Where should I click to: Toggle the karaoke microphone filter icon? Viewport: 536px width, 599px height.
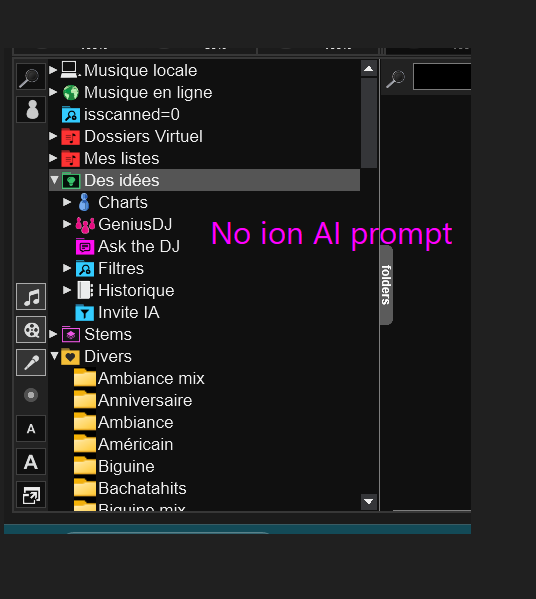(x=31, y=363)
